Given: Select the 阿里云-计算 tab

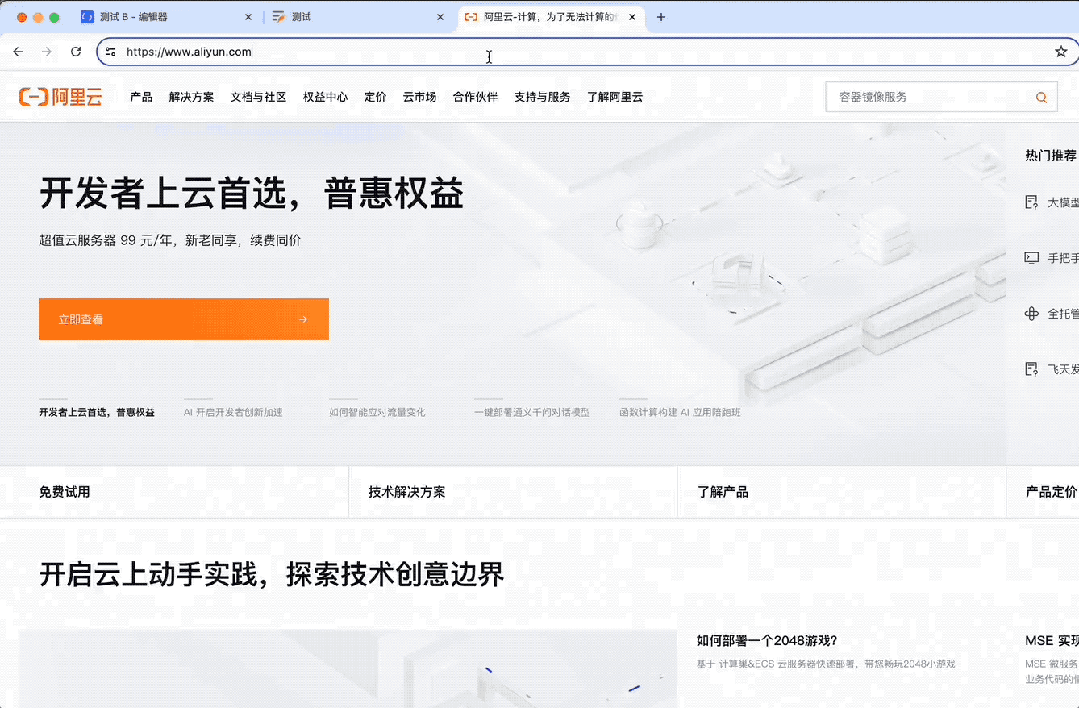Looking at the screenshot, I should pyautogui.click(x=551, y=17).
